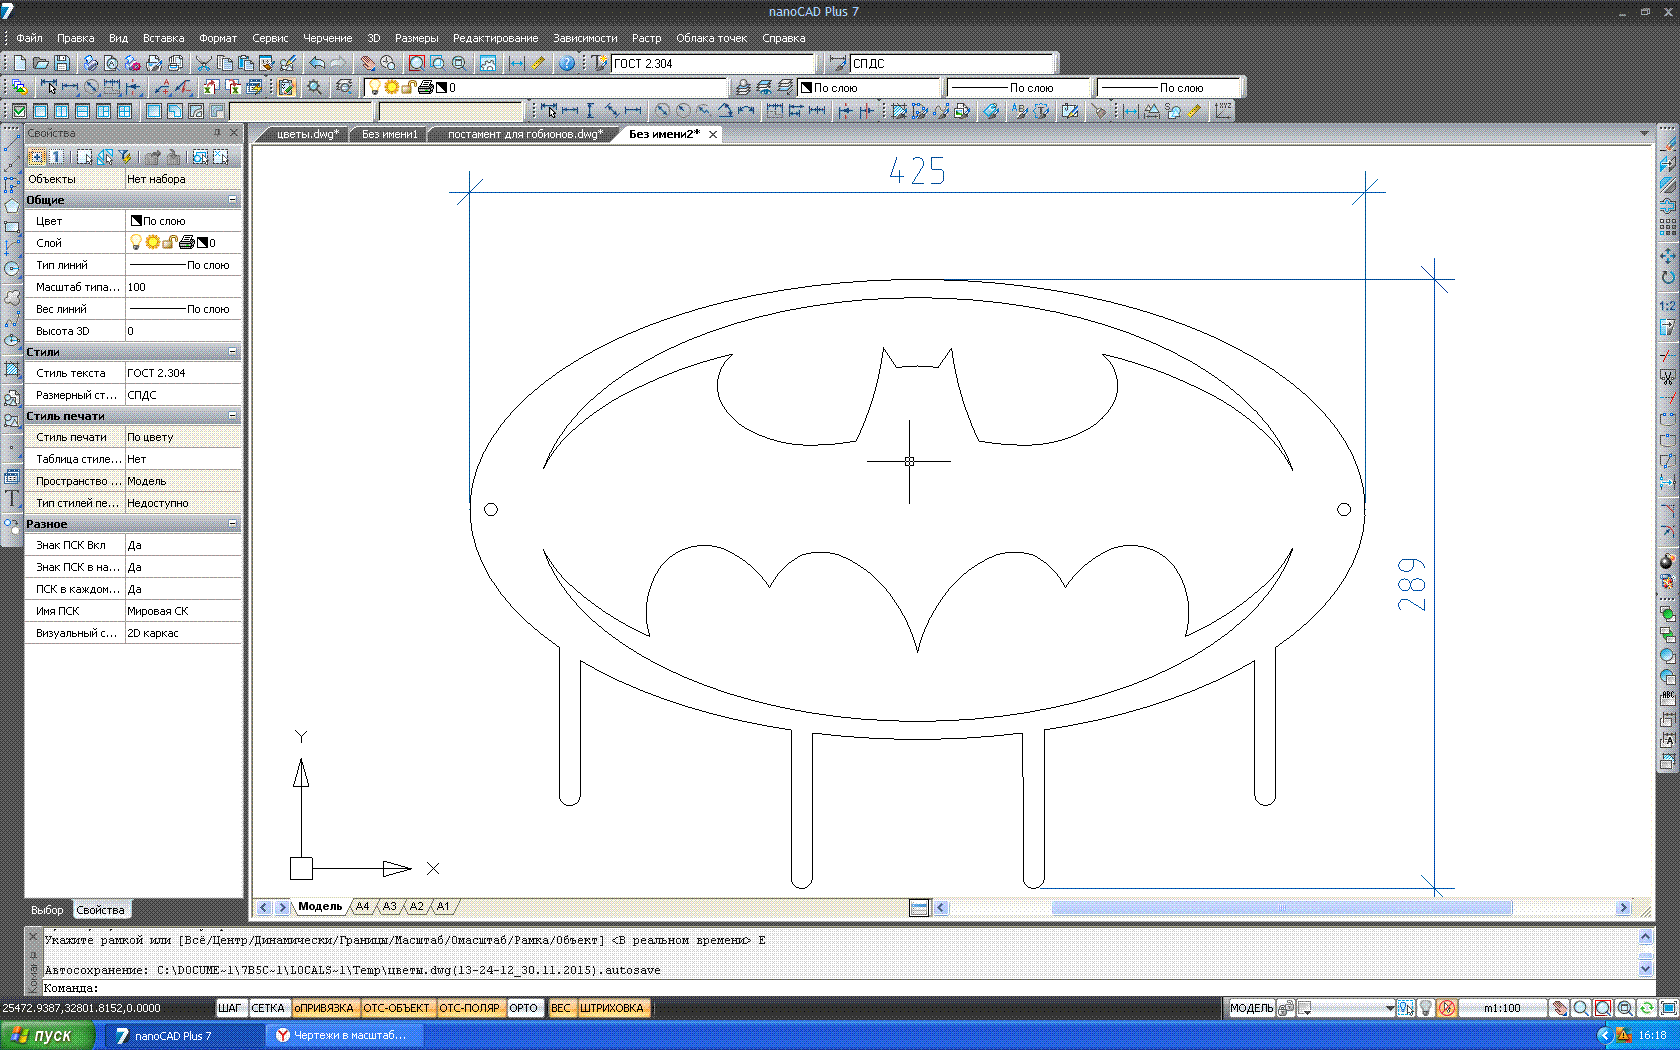
Task: Switch to цветы.dwg* document tab
Action: (307, 134)
